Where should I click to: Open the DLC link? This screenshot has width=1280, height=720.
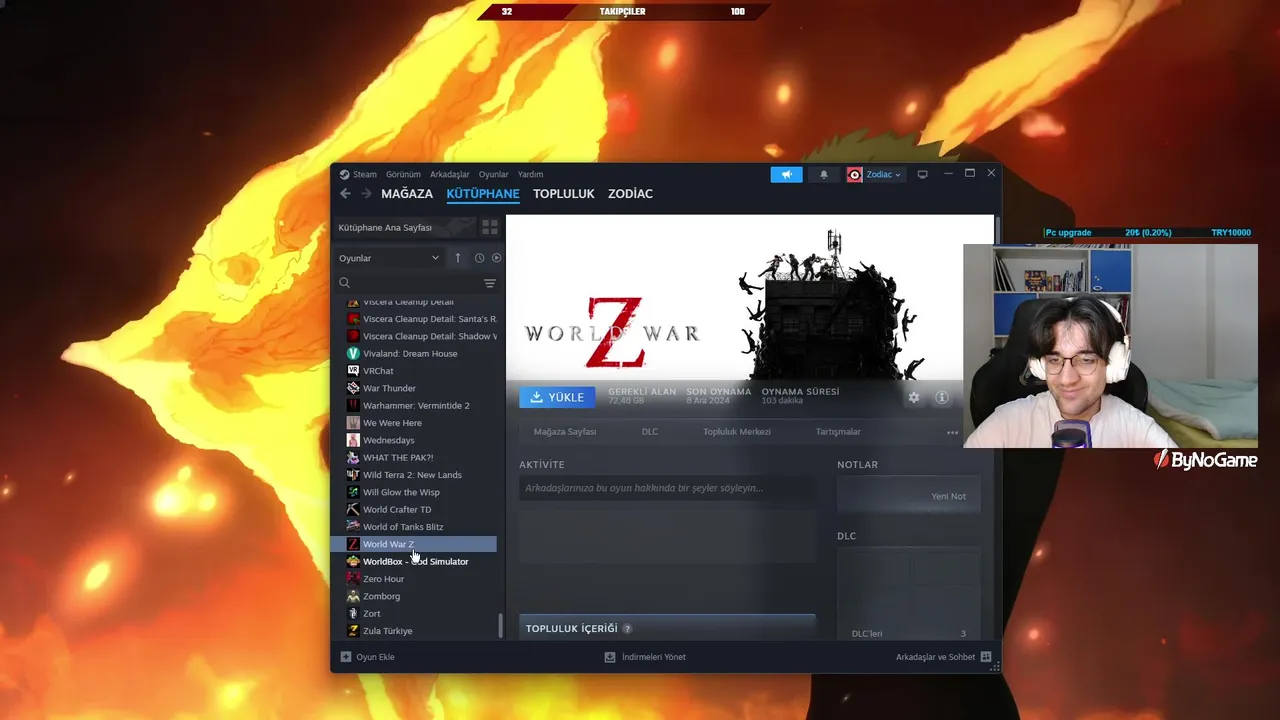coord(650,432)
